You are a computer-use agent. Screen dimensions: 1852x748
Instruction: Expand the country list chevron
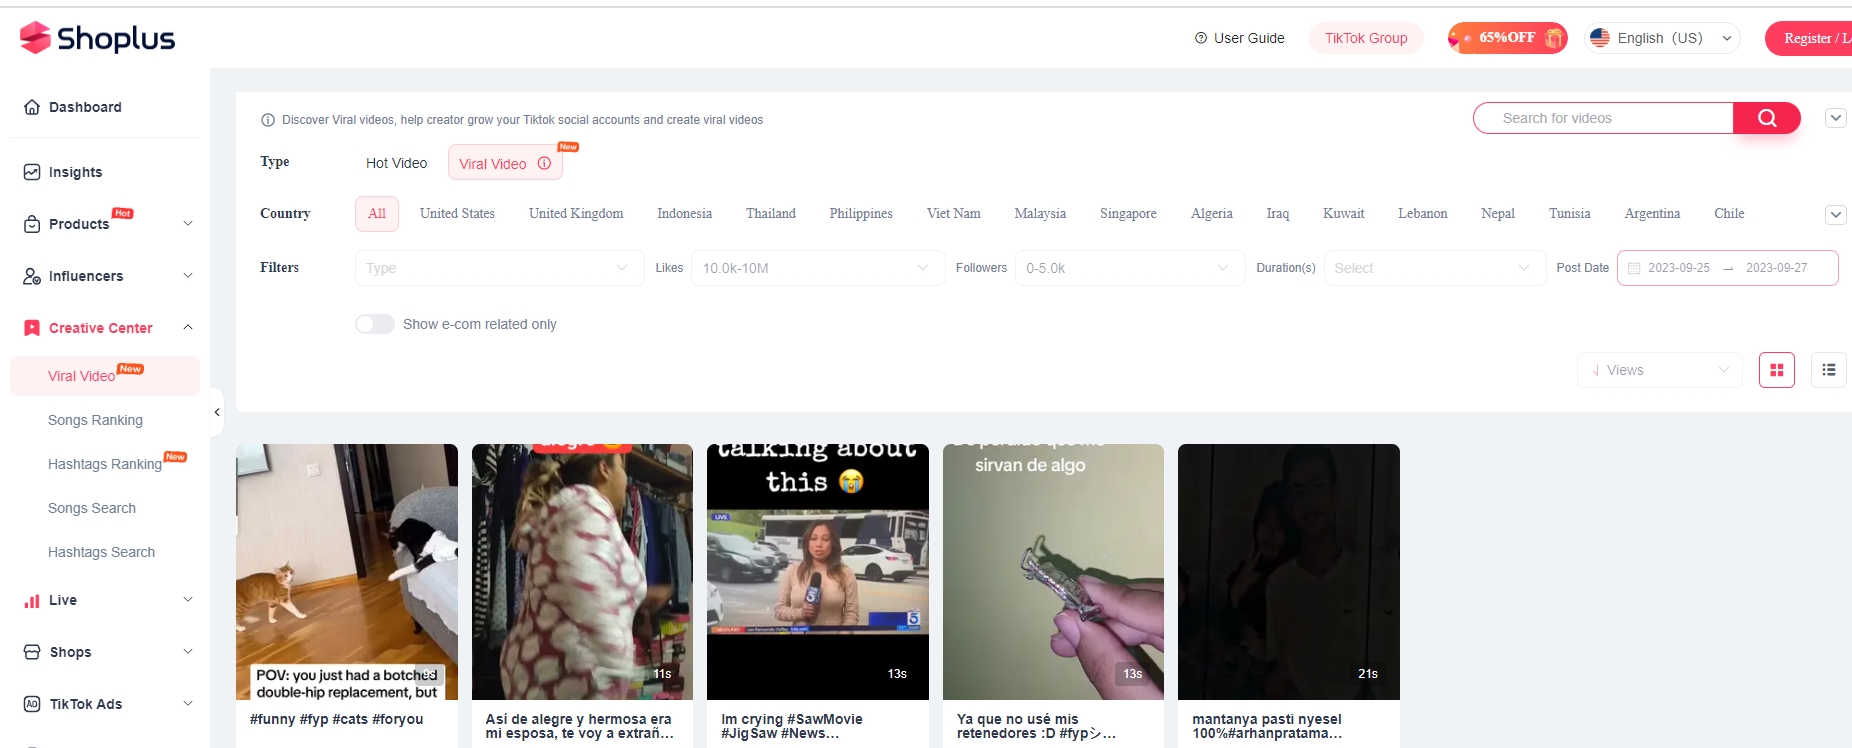coord(1836,215)
